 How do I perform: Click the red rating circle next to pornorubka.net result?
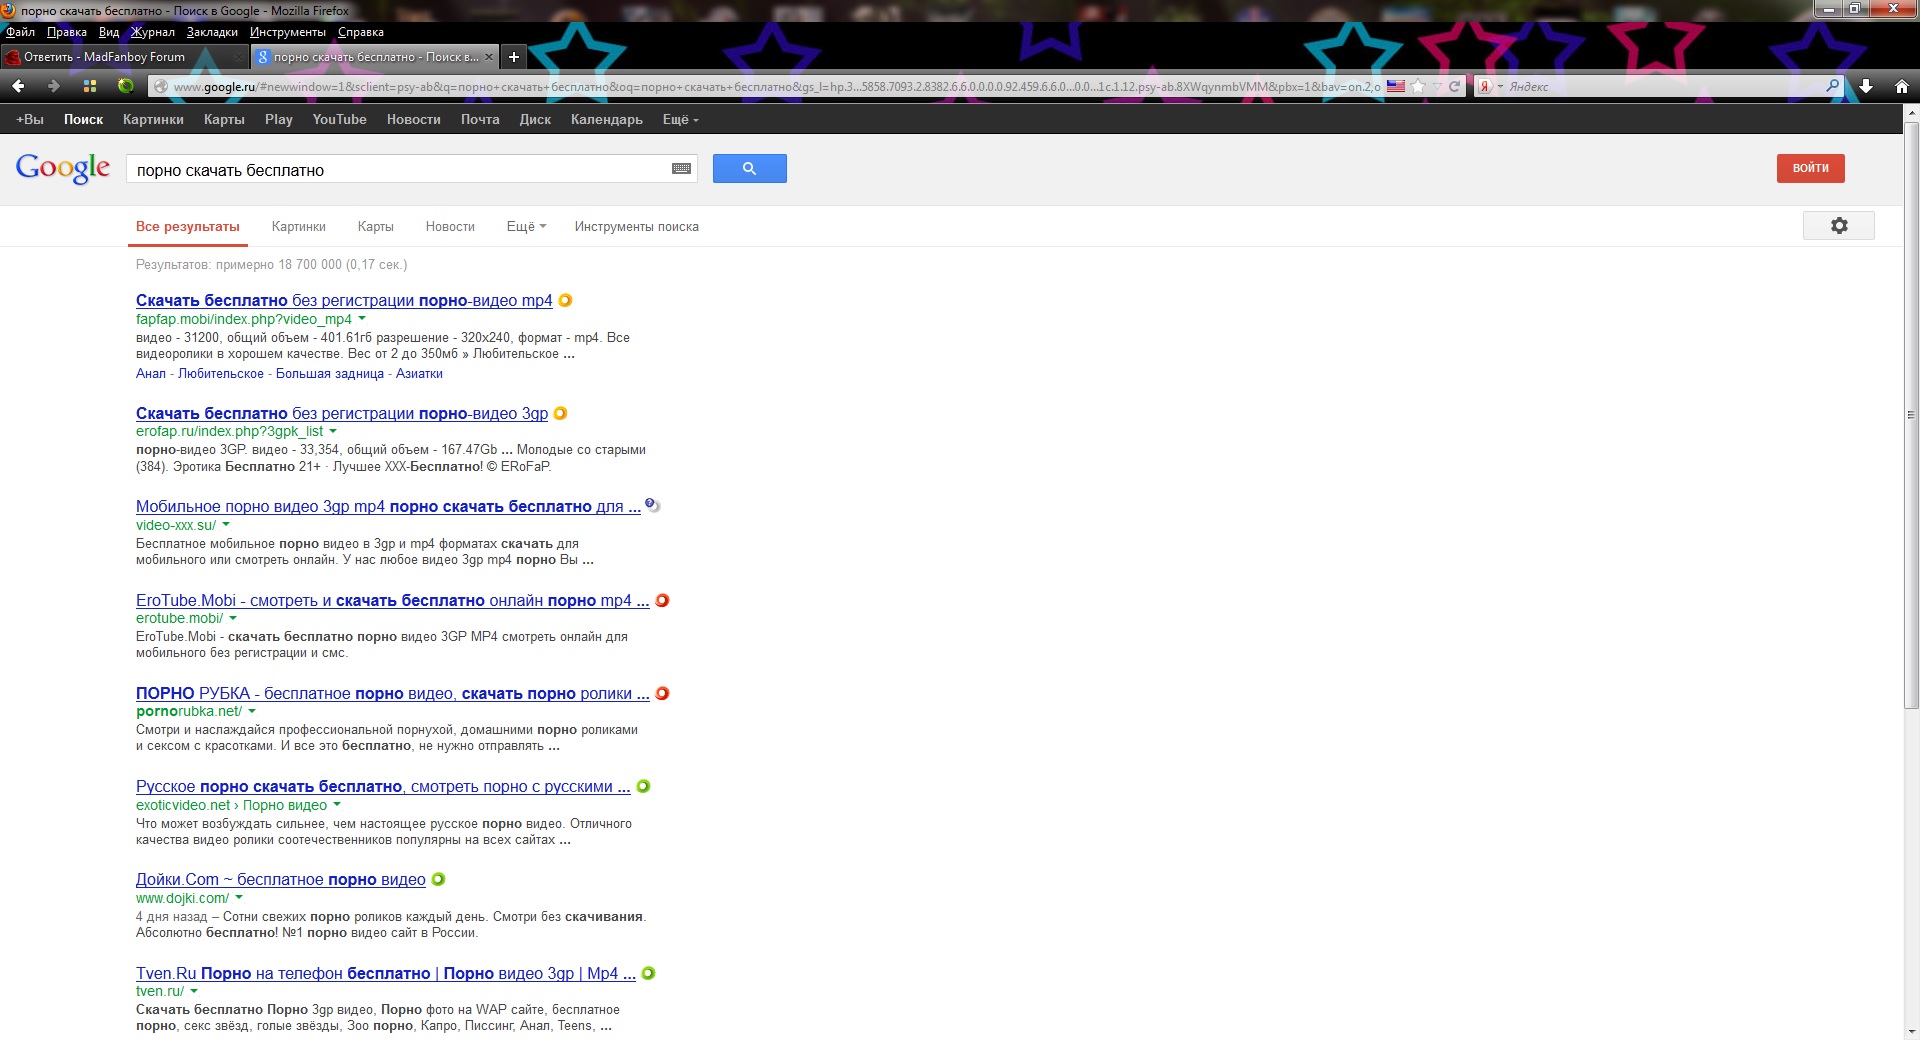point(662,693)
